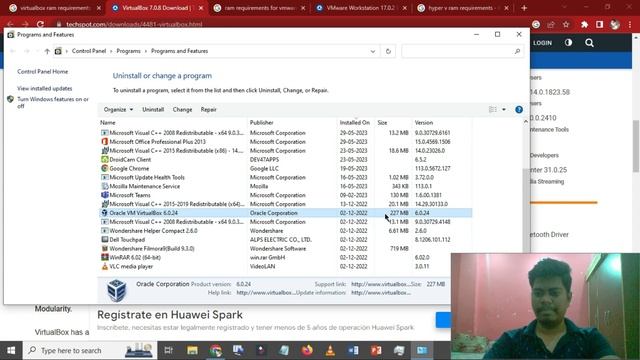Open File Explorer from the taskbar
The image size is (640, 360).
coord(192,350)
